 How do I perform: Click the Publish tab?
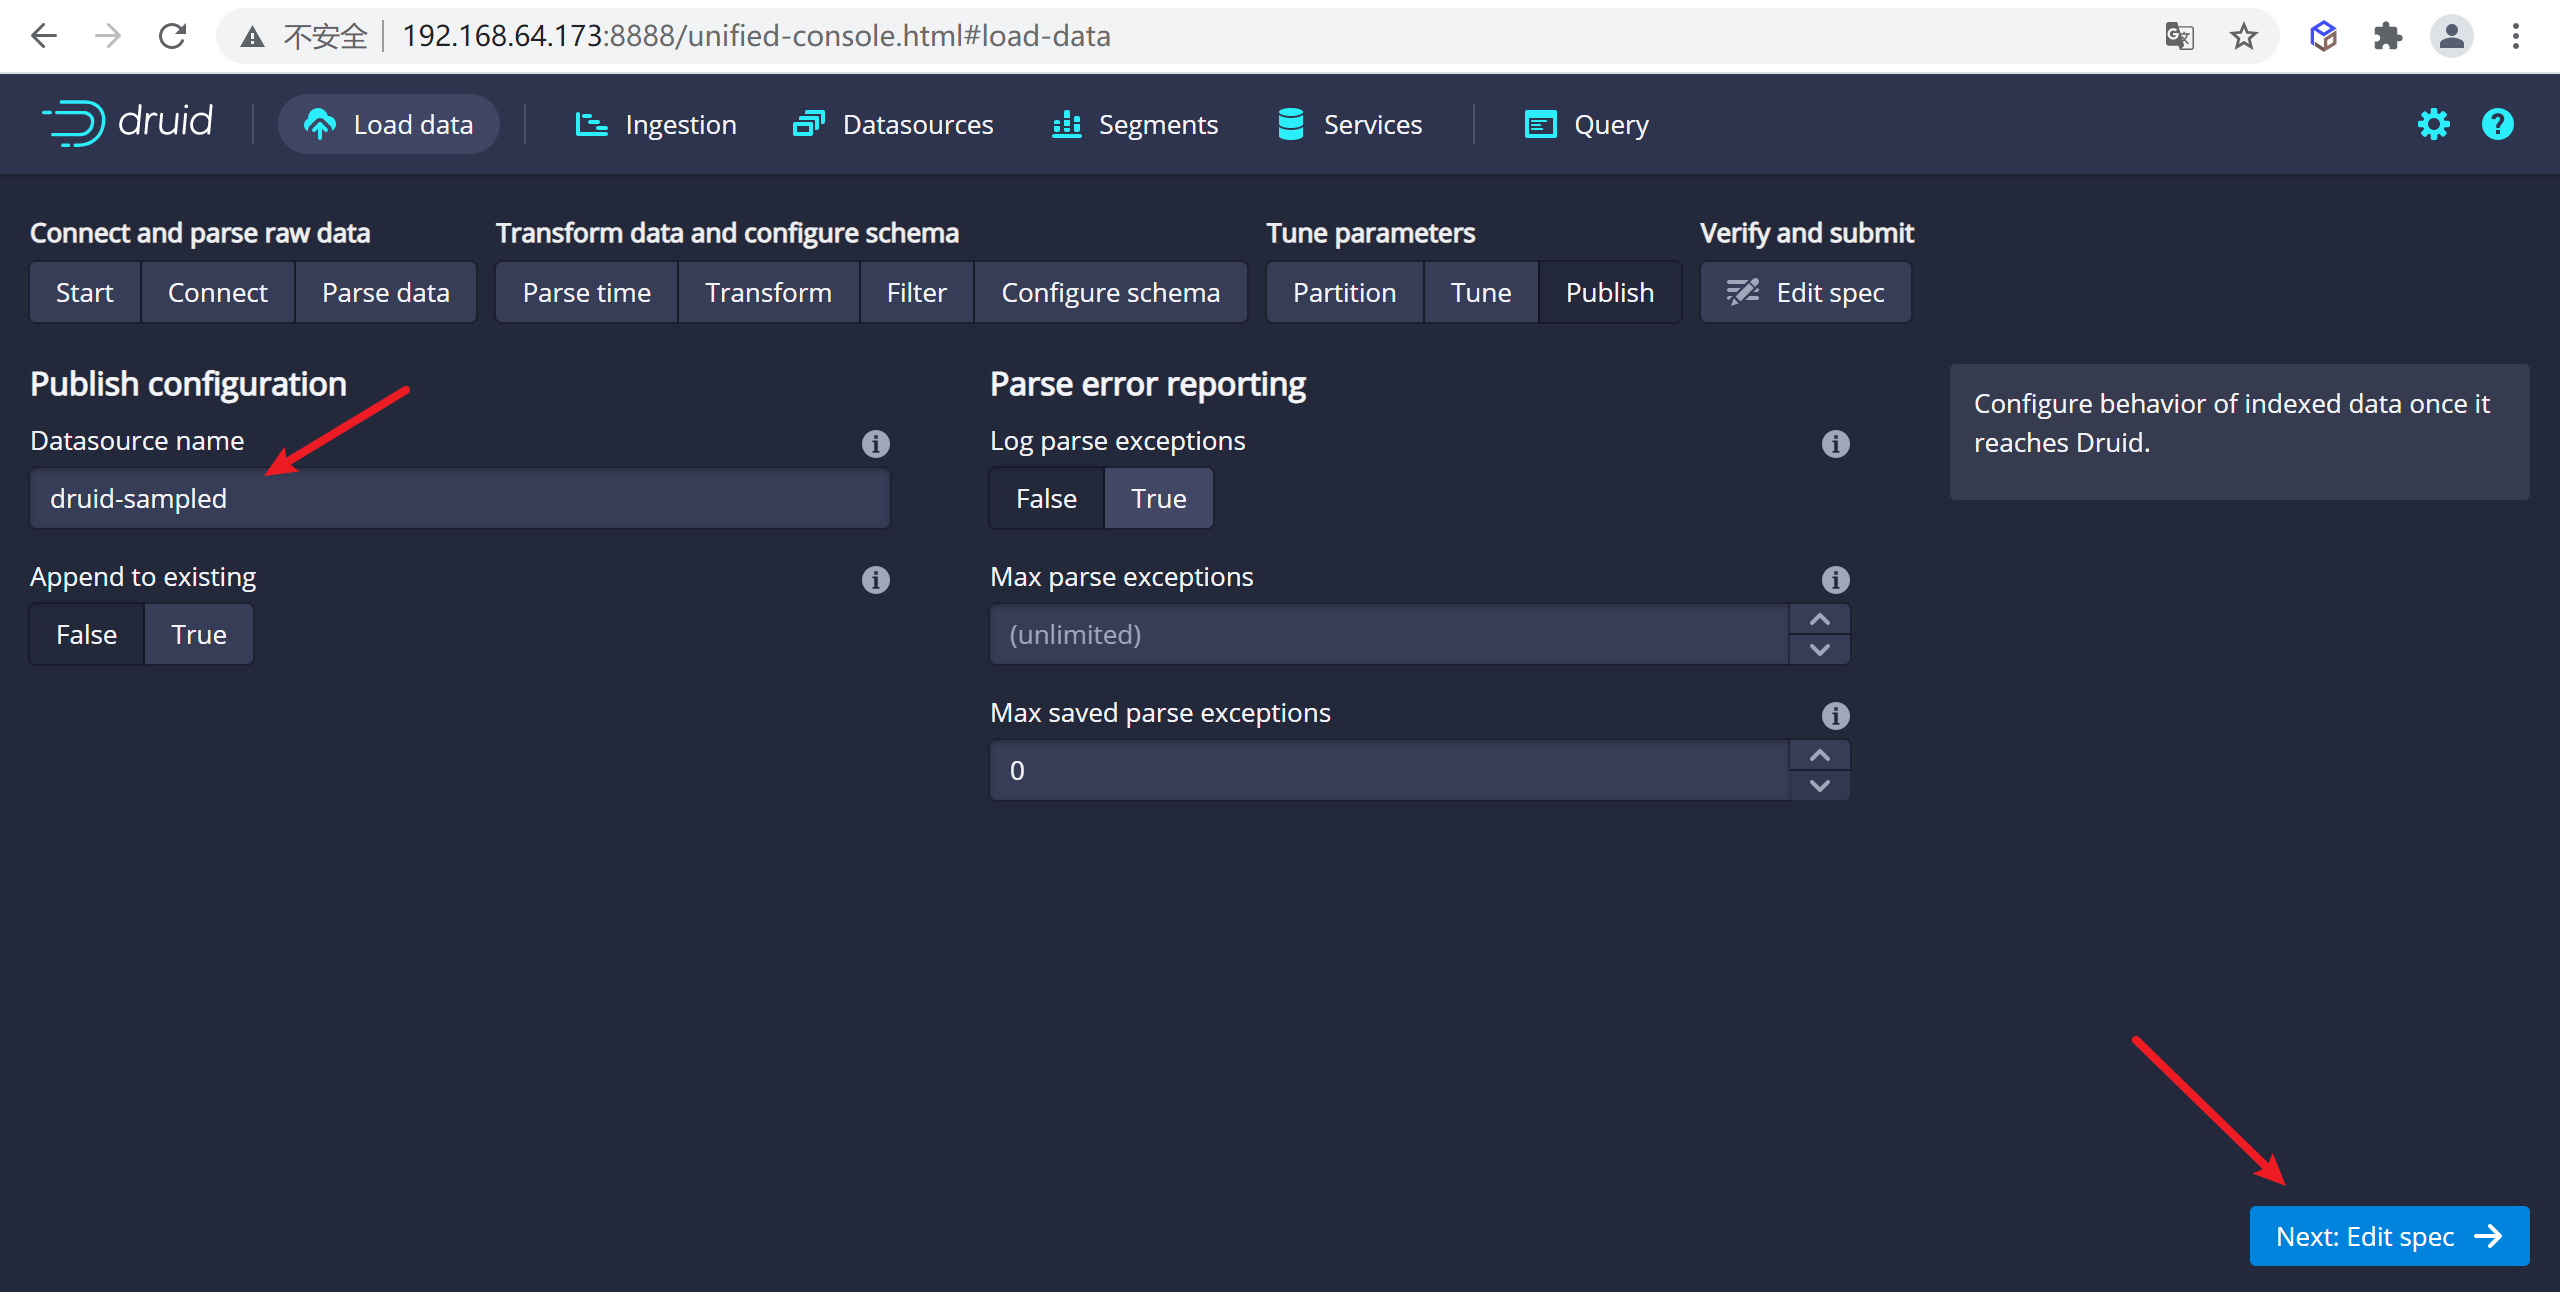click(x=1609, y=292)
